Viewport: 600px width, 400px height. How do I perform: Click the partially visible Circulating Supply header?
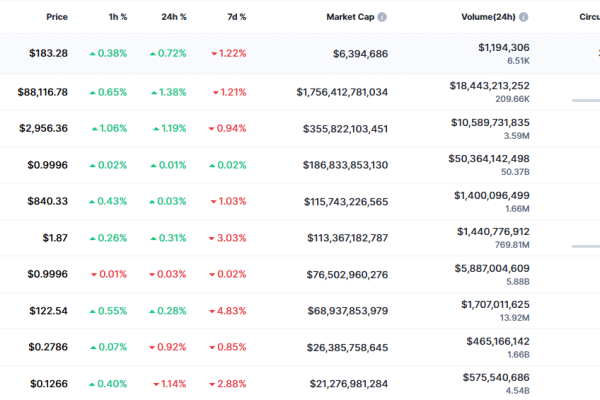click(x=589, y=17)
